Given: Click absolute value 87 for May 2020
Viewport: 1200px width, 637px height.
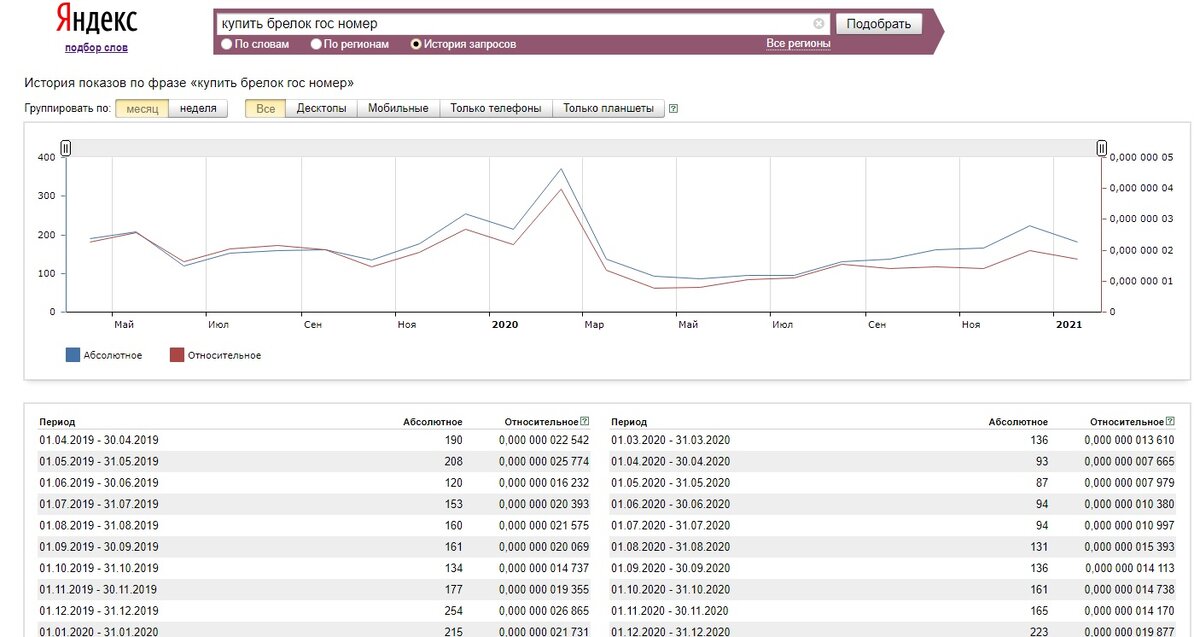Looking at the screenshot, I should [1042, 483].
